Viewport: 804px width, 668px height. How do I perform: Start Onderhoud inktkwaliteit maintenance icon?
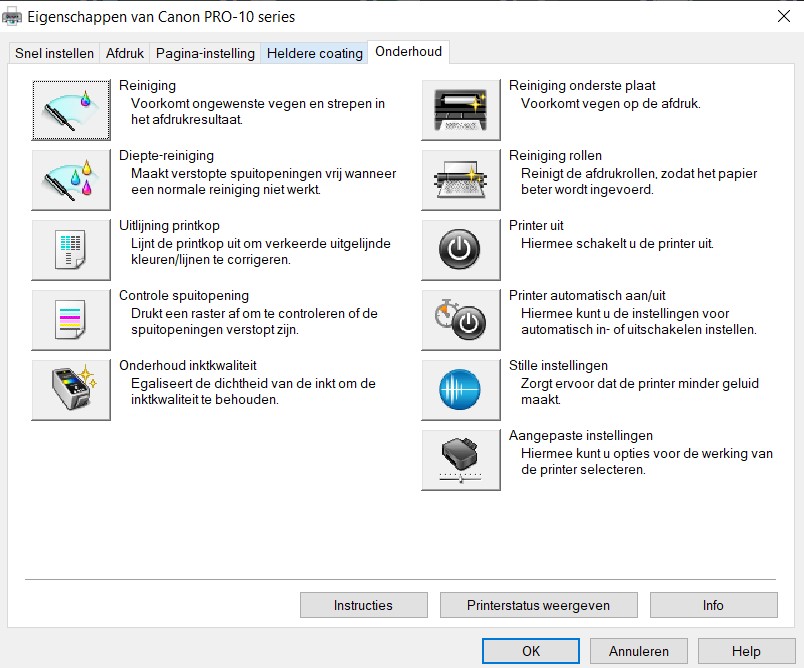point(71,390)
